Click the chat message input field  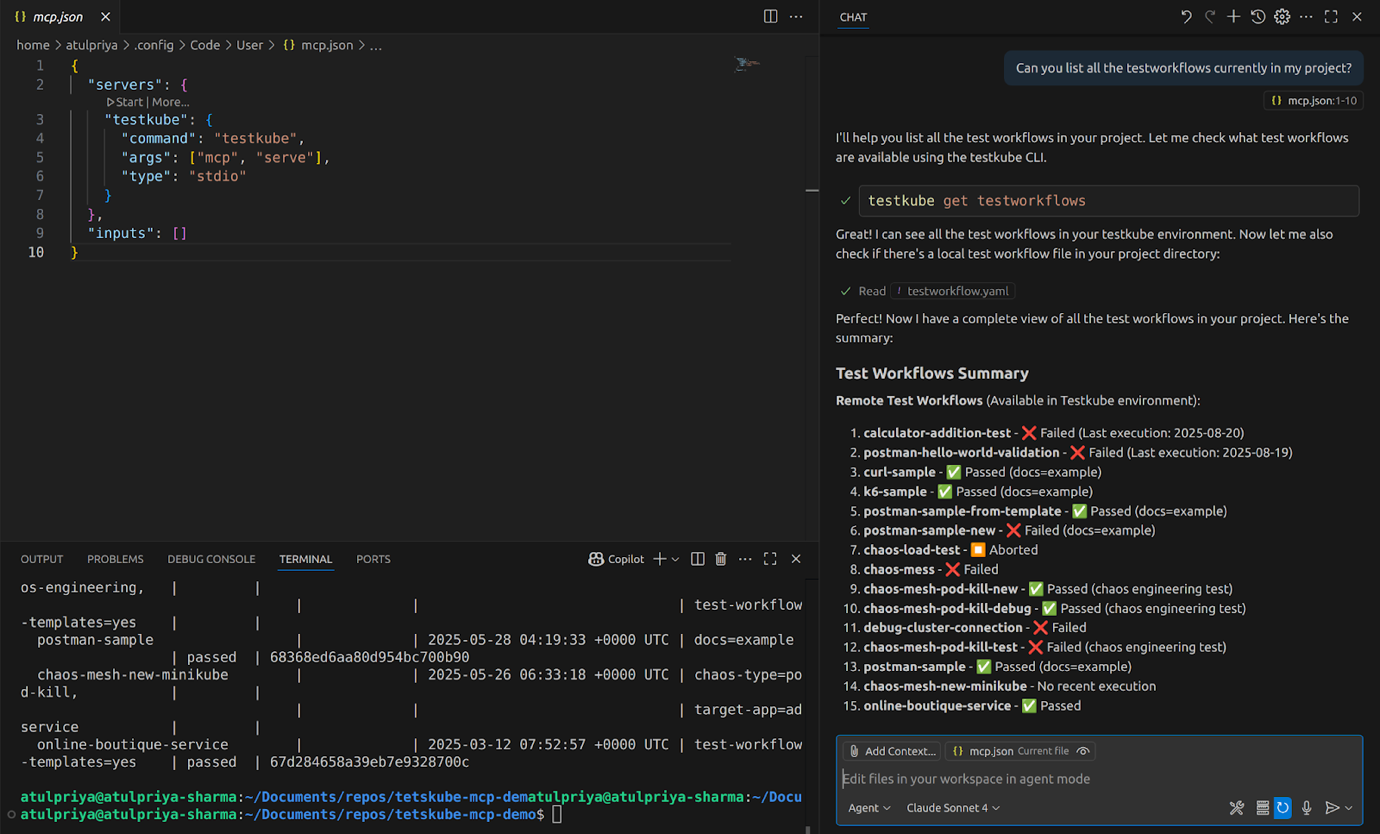[1030, 779]
